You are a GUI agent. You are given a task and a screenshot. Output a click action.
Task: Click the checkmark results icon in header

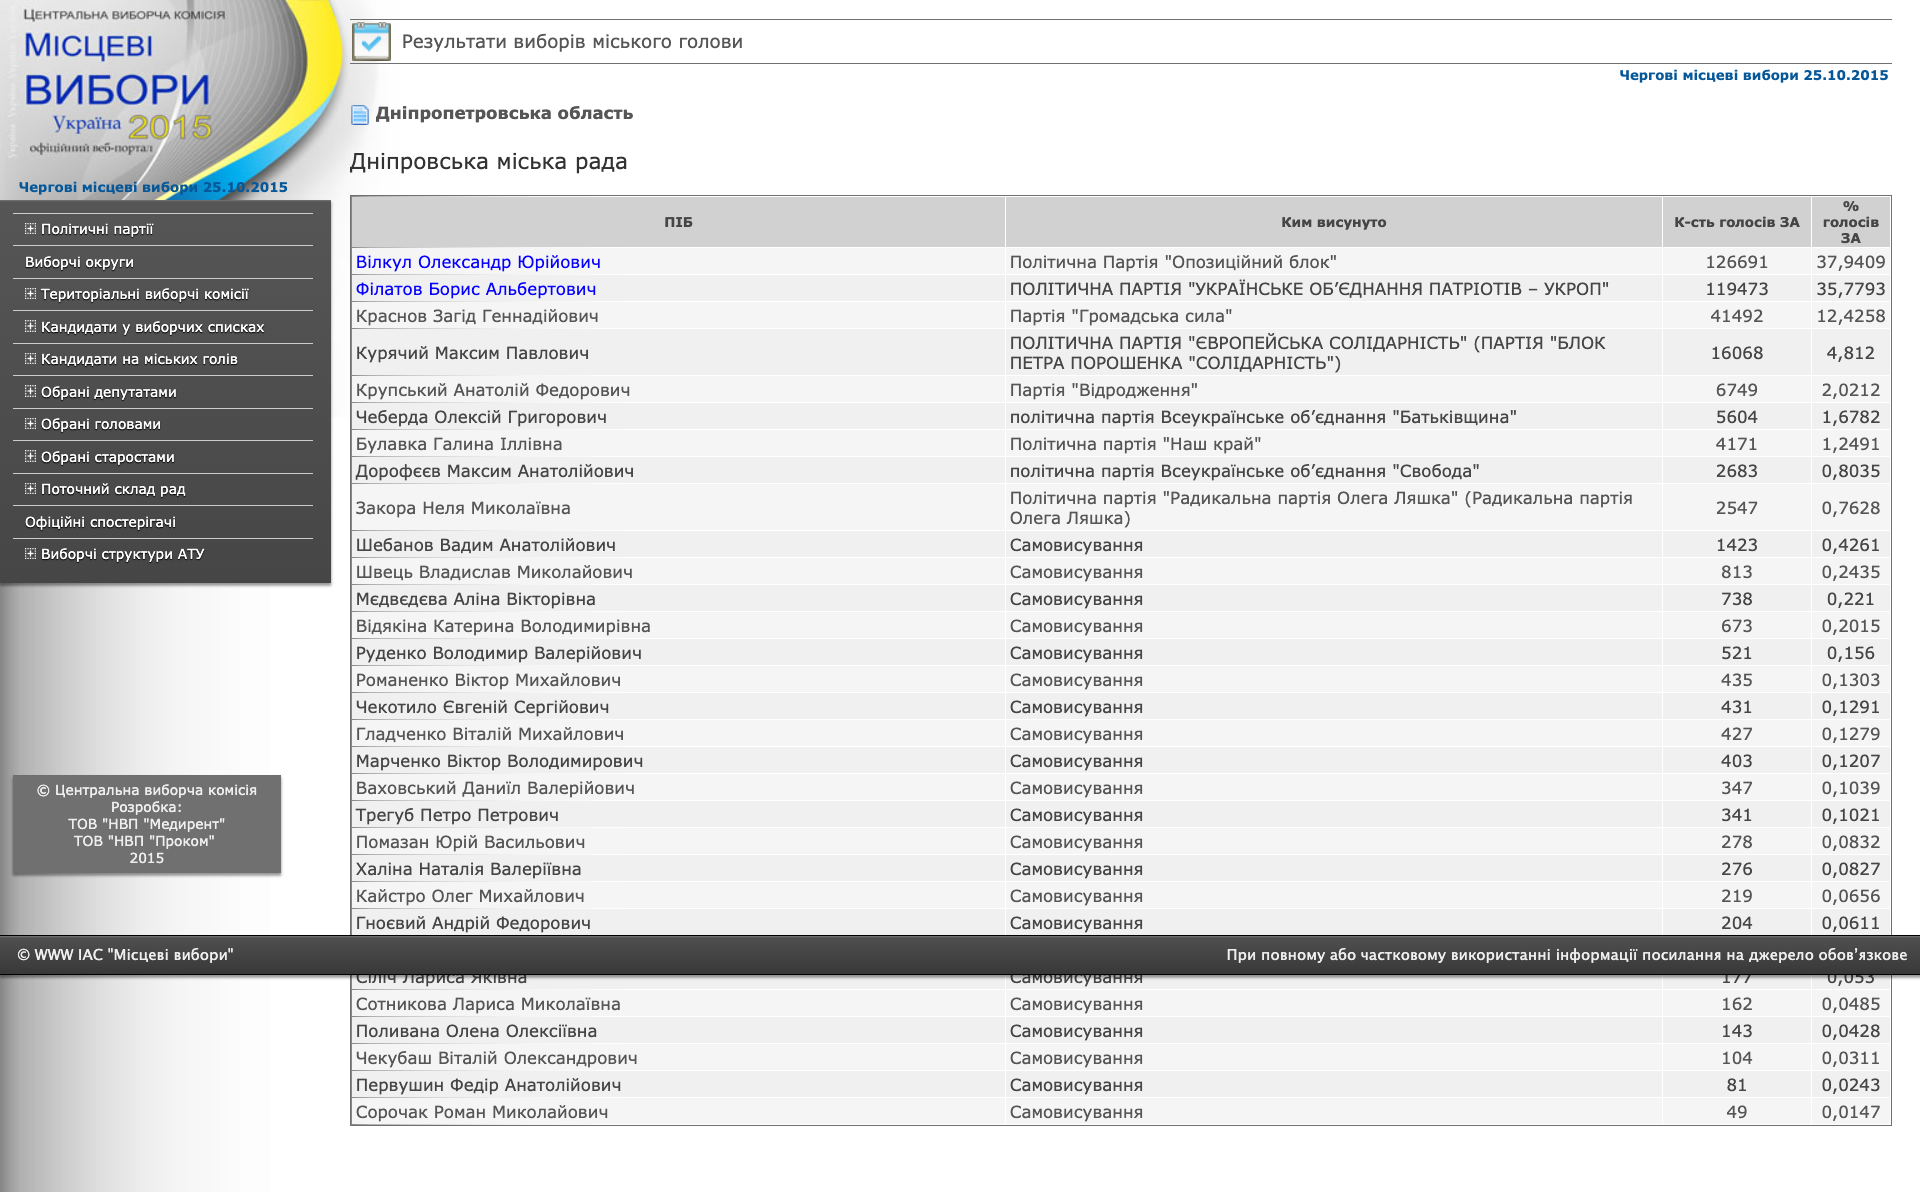click(x=371, y=42)
